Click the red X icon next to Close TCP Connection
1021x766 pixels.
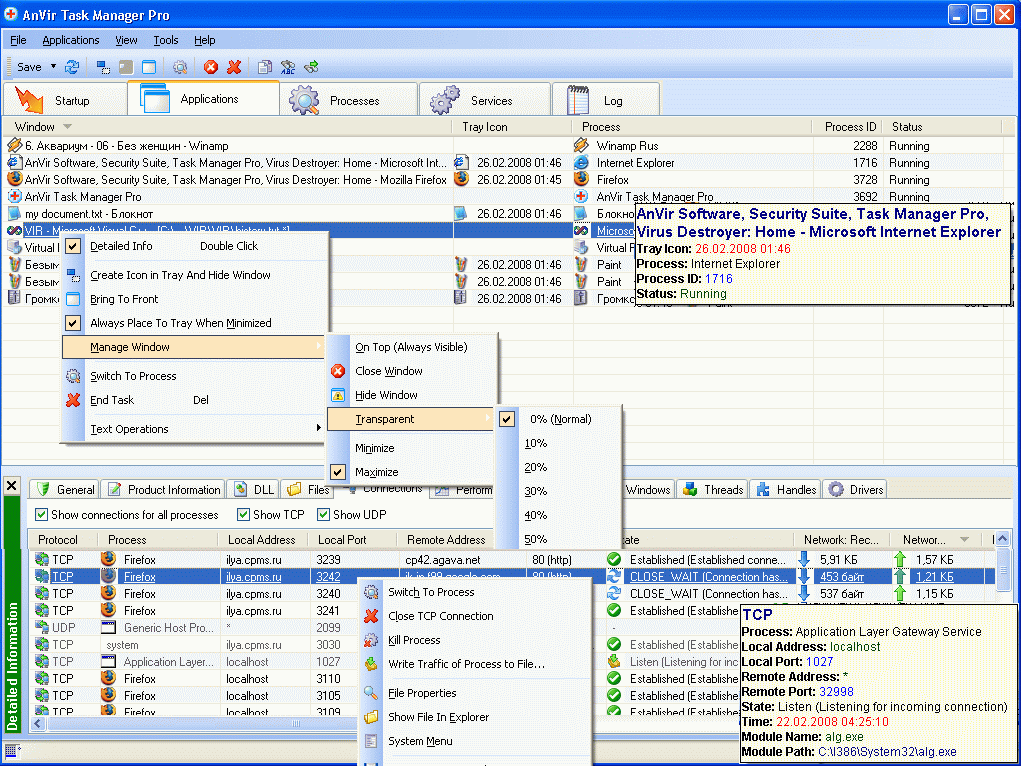371,616
